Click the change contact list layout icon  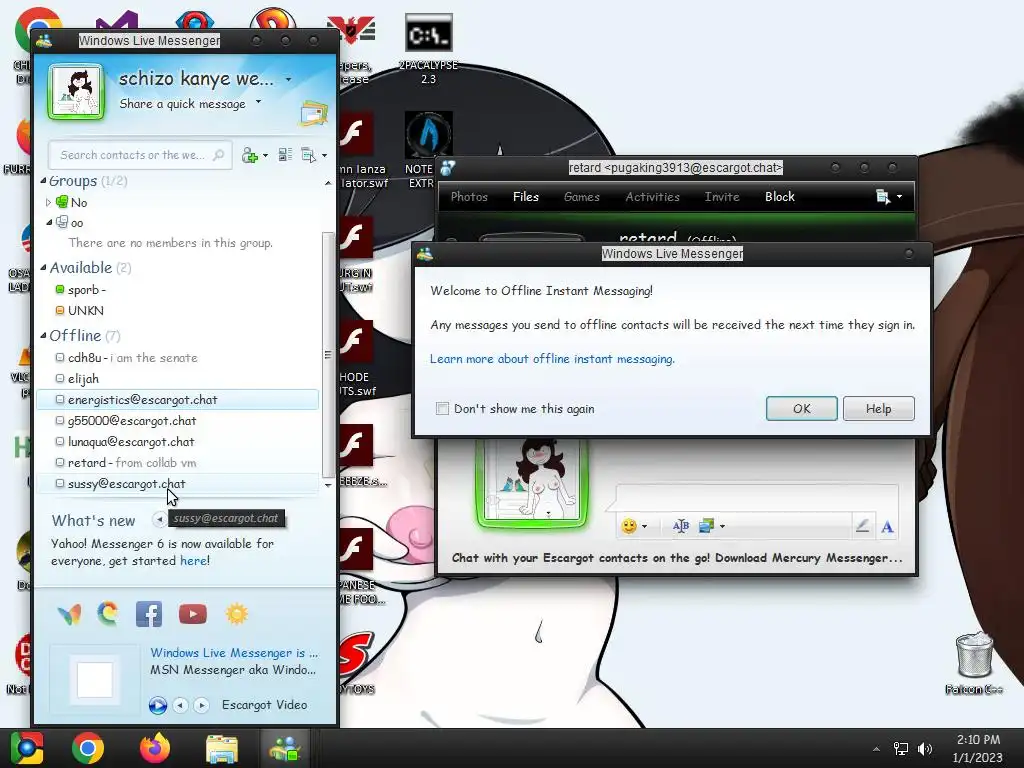tap(285, 155)
